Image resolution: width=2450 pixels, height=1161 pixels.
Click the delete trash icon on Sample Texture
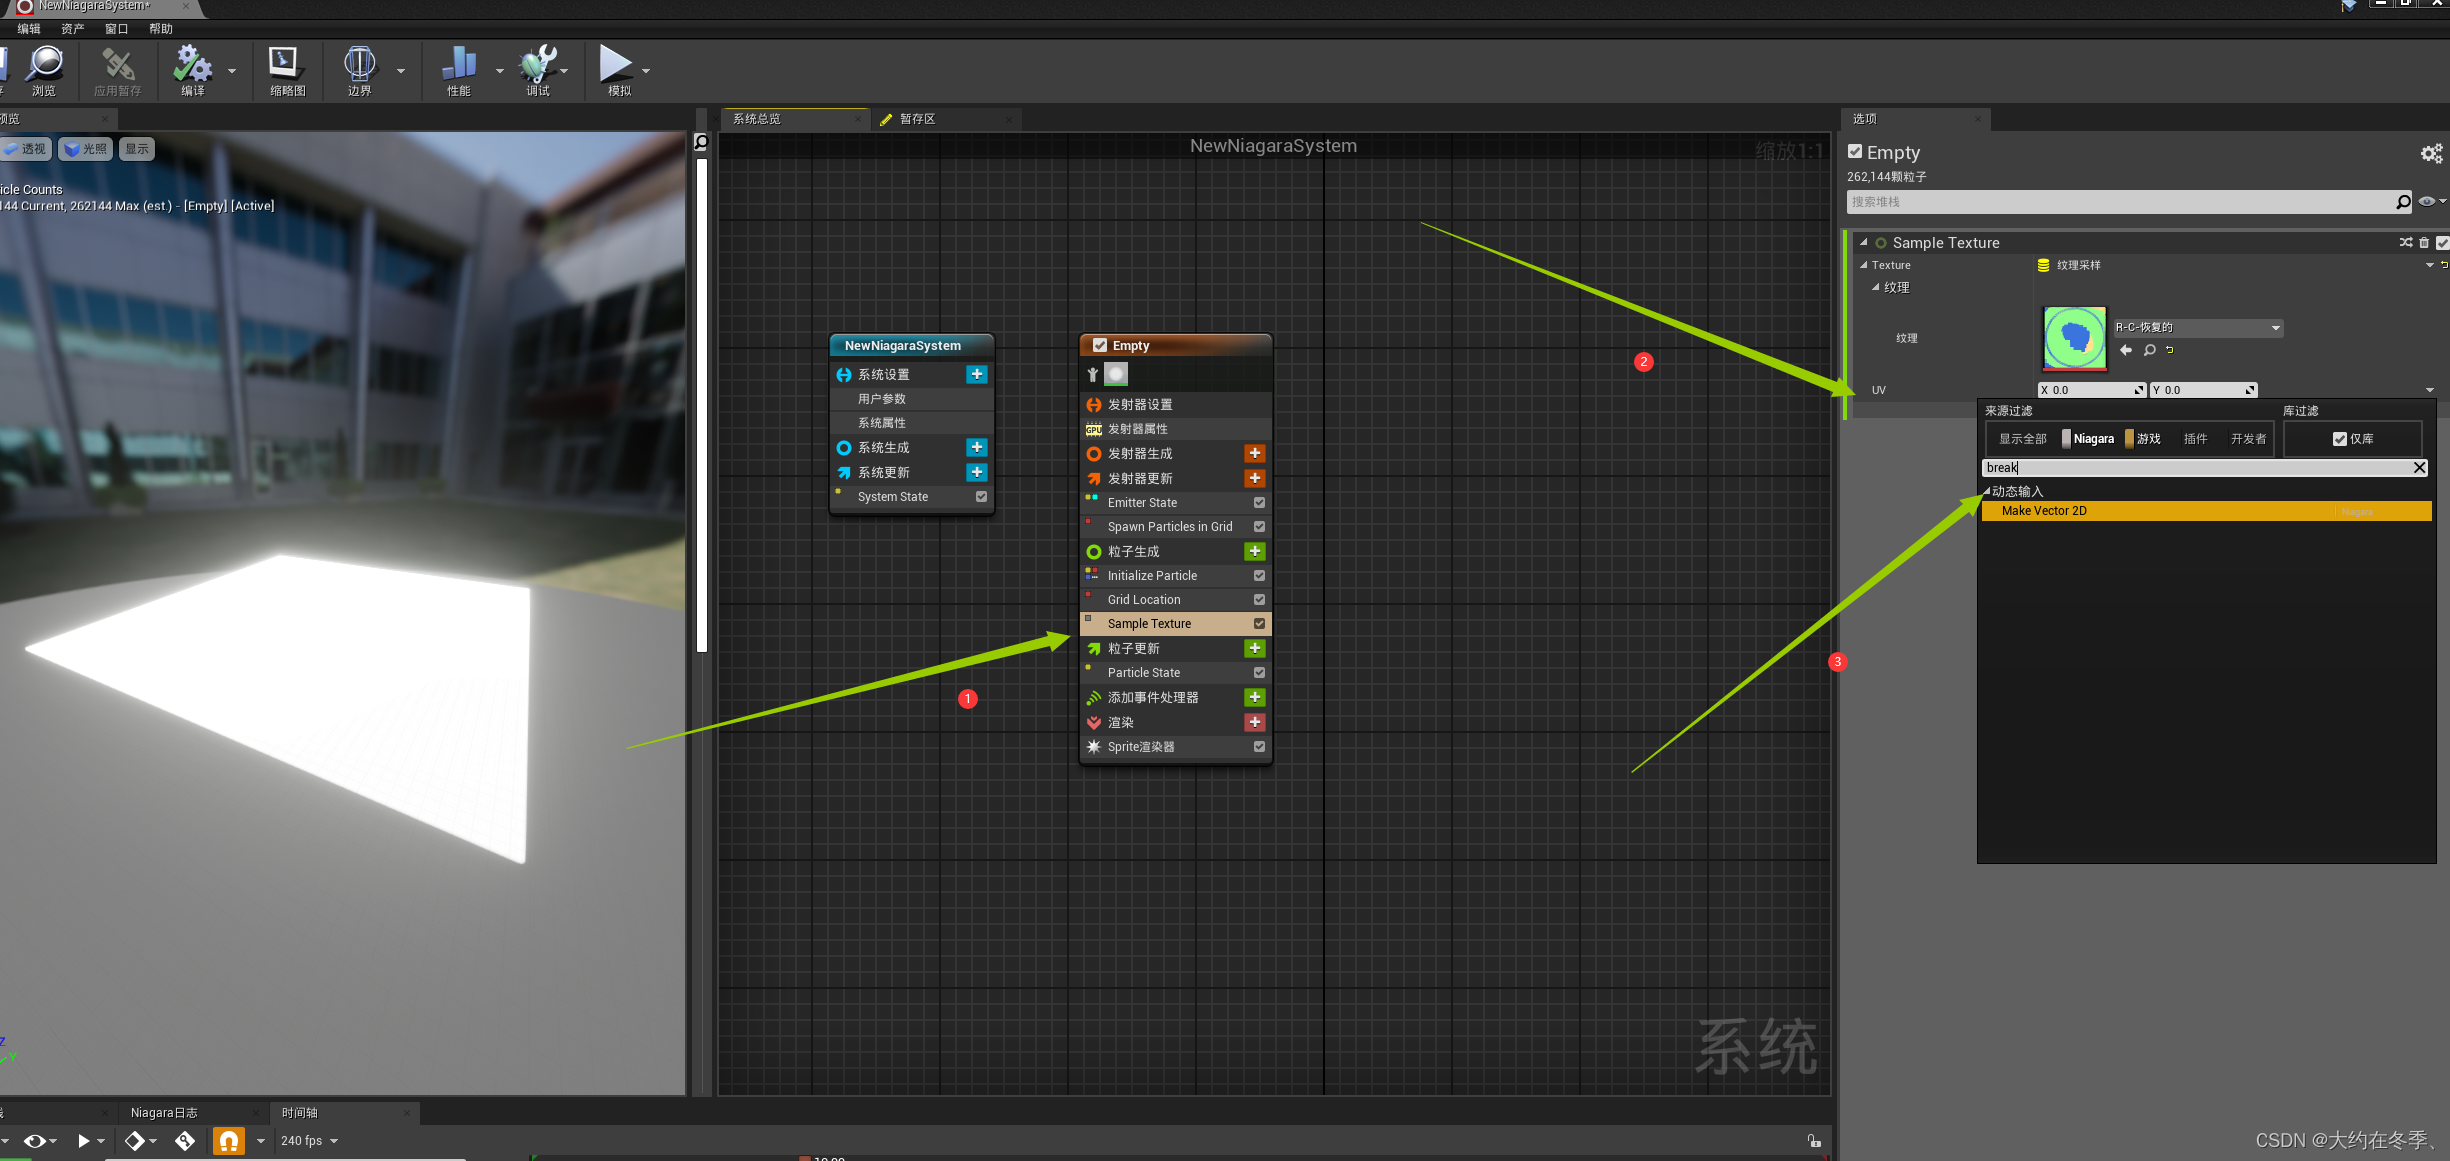[2423, 243]
